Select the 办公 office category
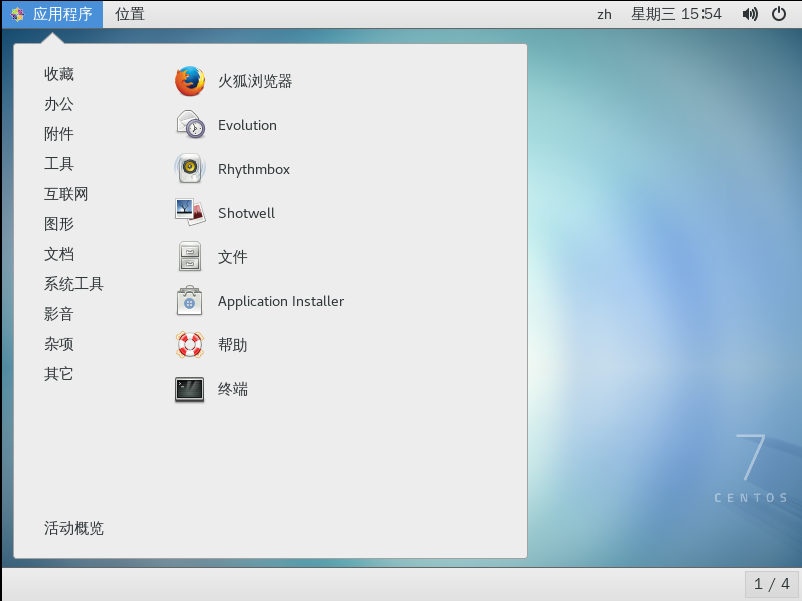 tap(59, 104)
